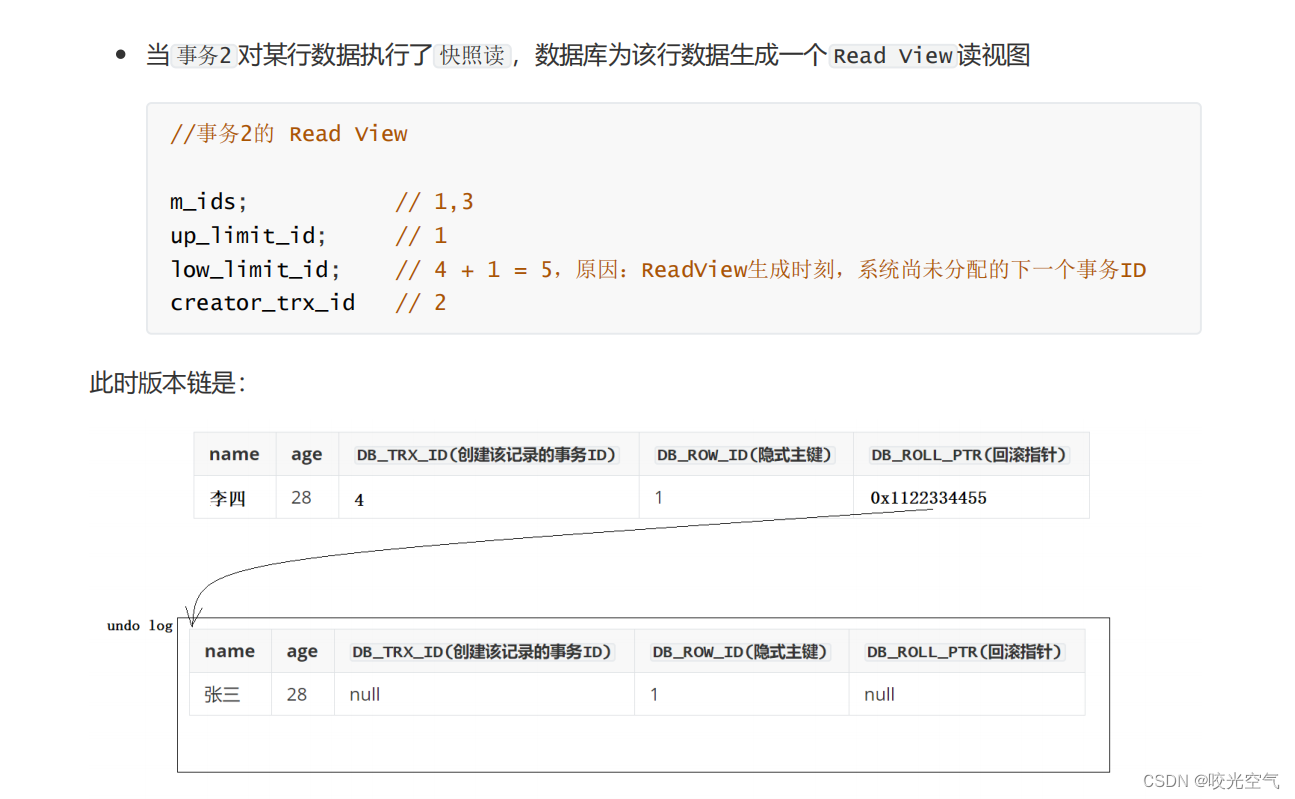Click the '// 1,3' comment
This screenshot has height=799, width=1295.
tap(434, 202)
